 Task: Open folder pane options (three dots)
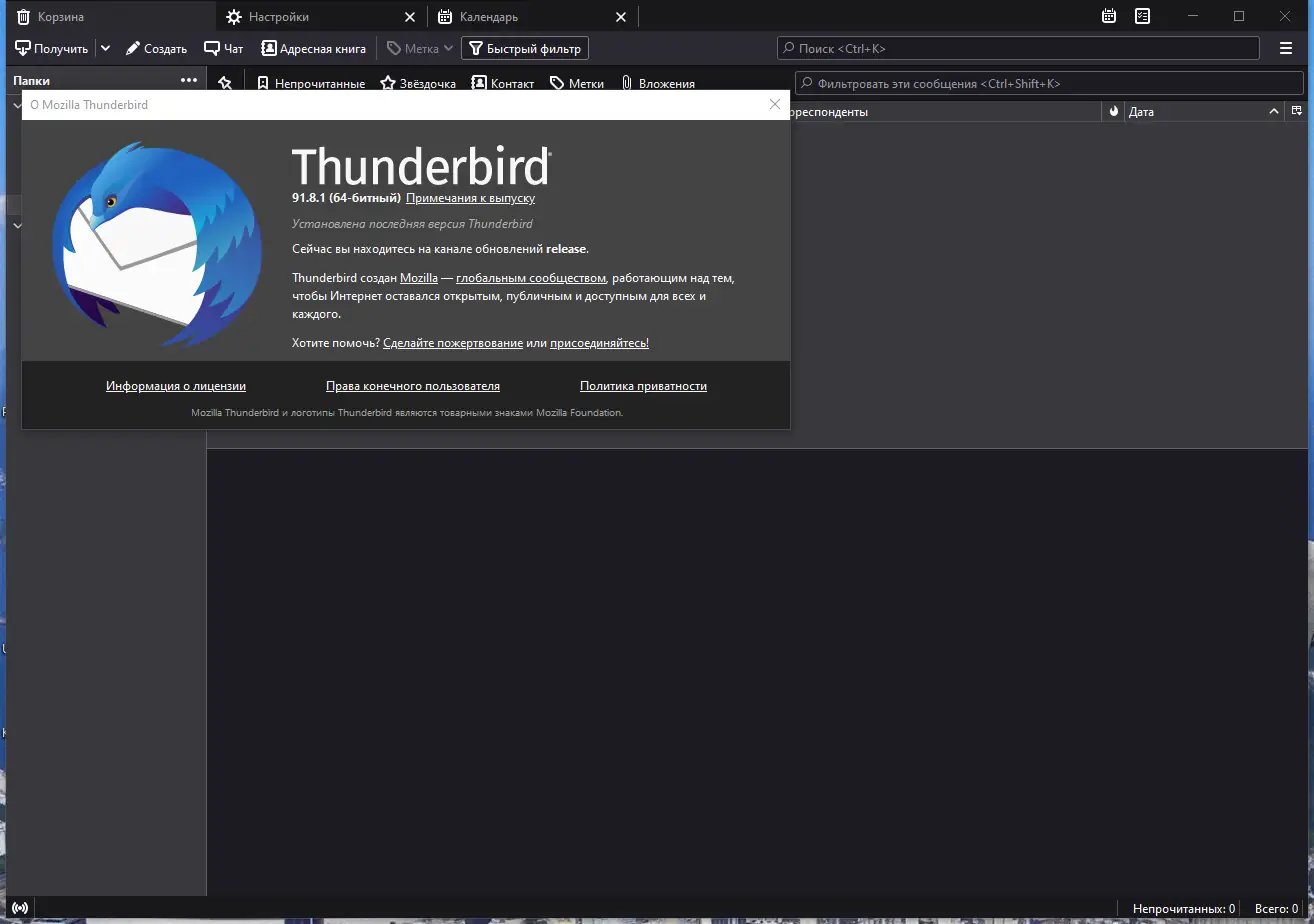(189, 80)
